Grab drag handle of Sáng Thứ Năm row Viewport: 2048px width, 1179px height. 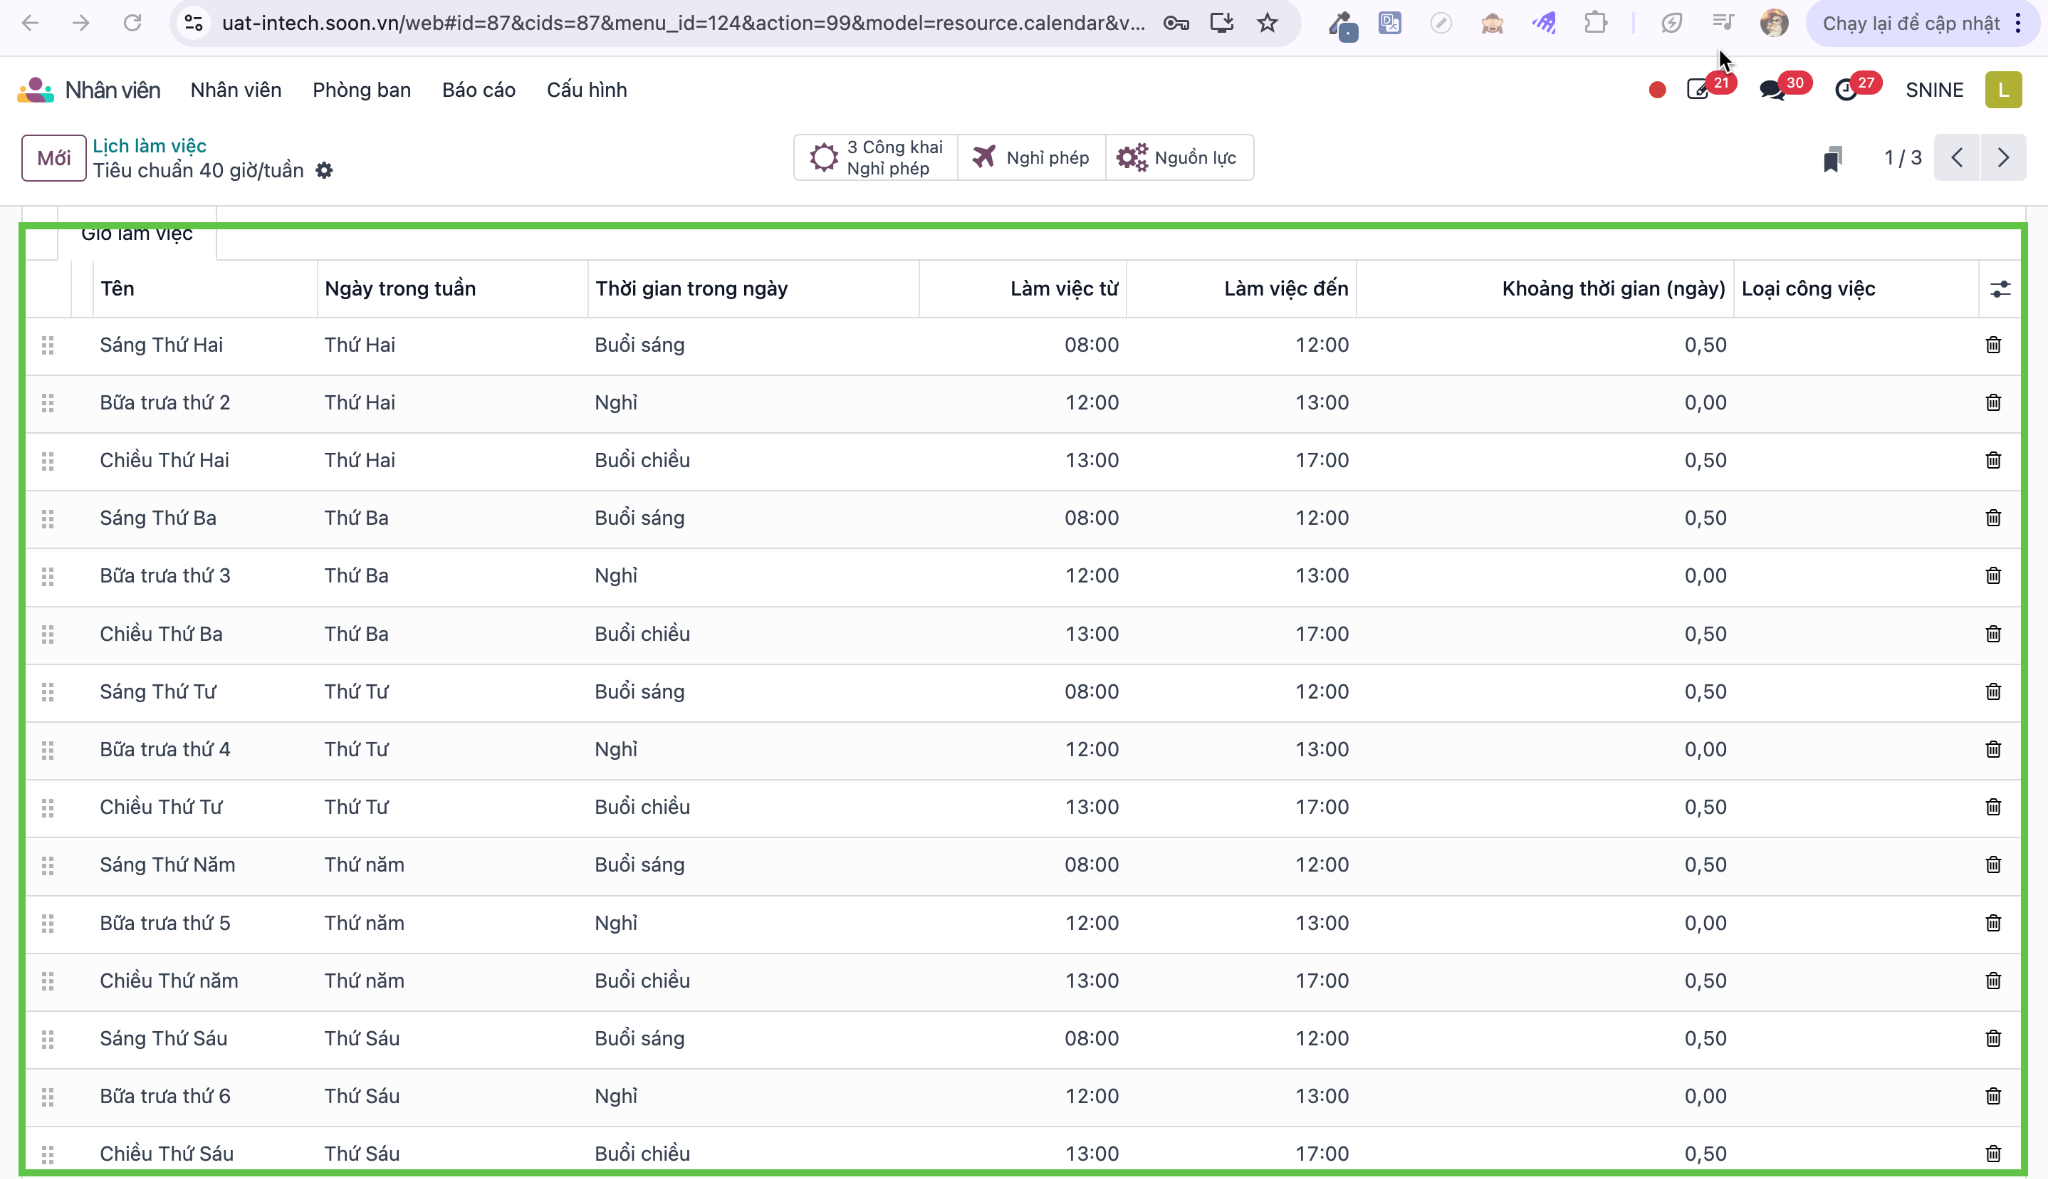click(47, 866)
